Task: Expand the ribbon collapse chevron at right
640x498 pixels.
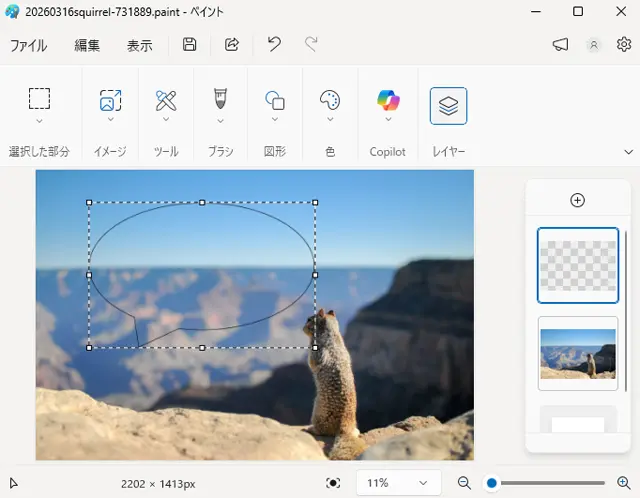Action: [629, 152]
